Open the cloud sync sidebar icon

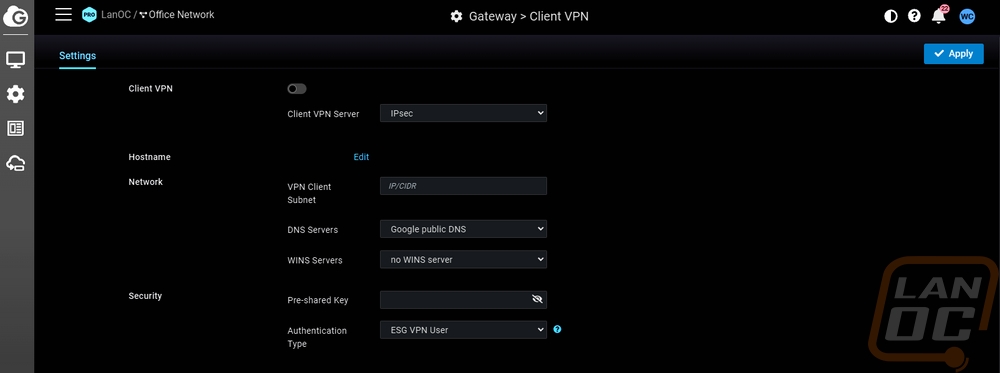15,164
